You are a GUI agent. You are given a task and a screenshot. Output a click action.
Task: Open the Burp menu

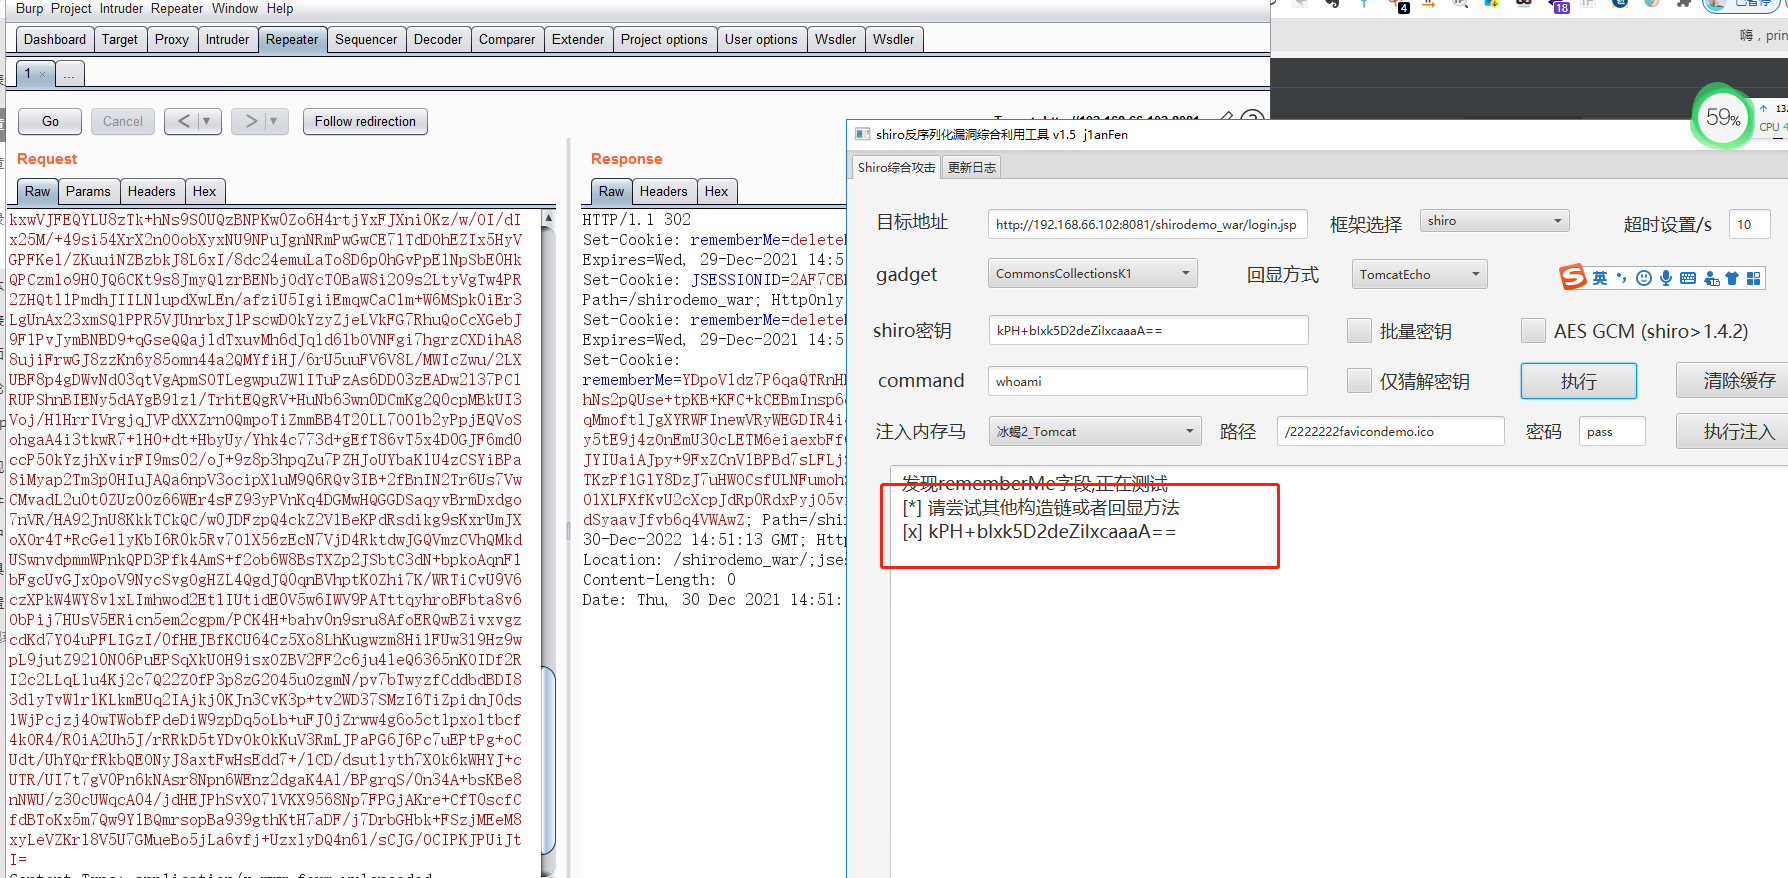[29, 8]
